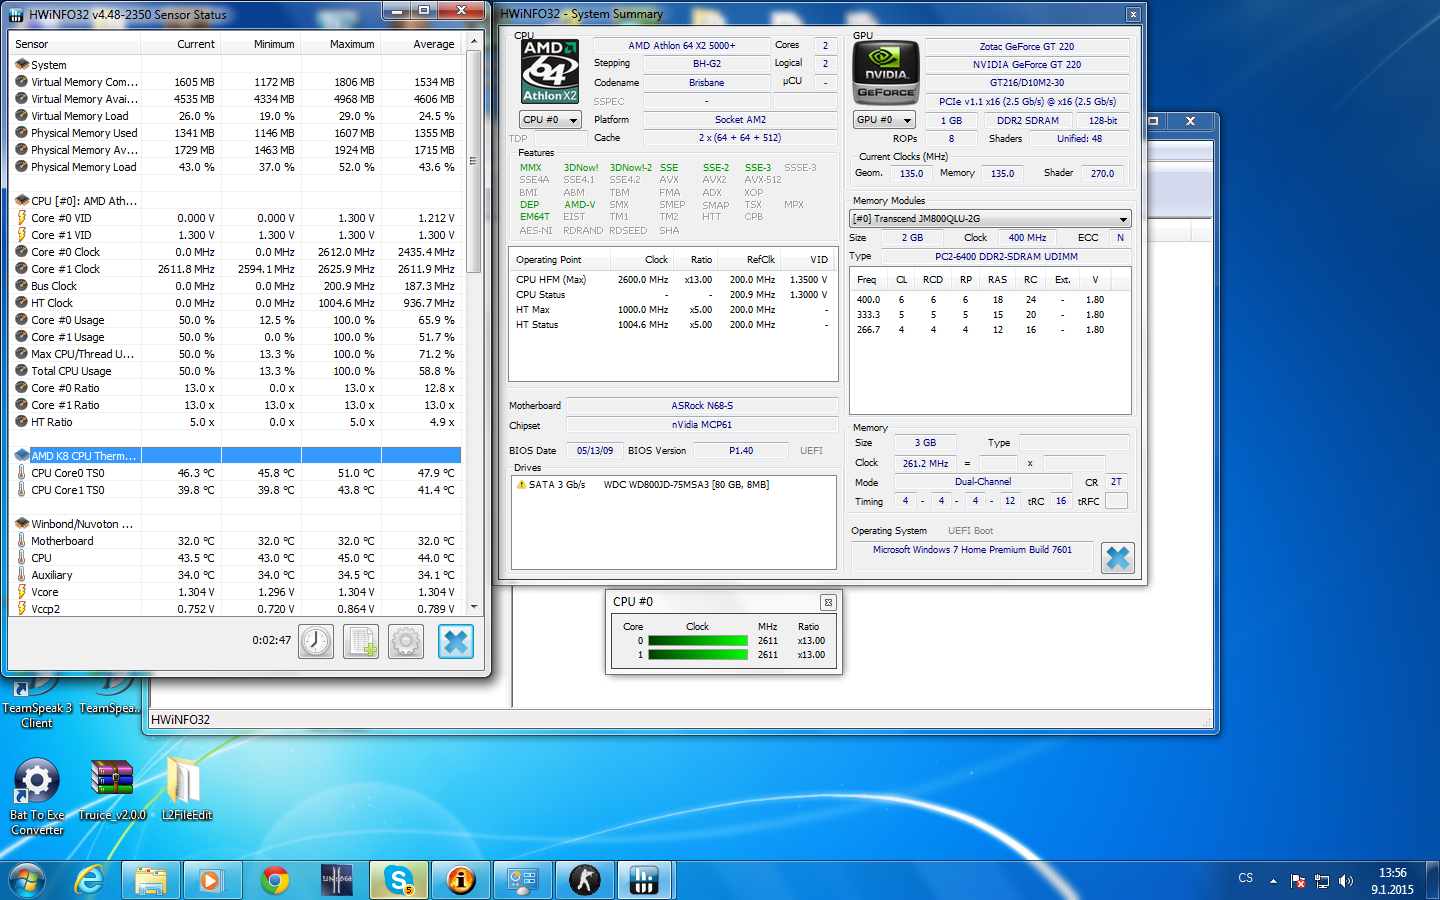
Task: Select the System sensor group row
Action: point(237,65)
